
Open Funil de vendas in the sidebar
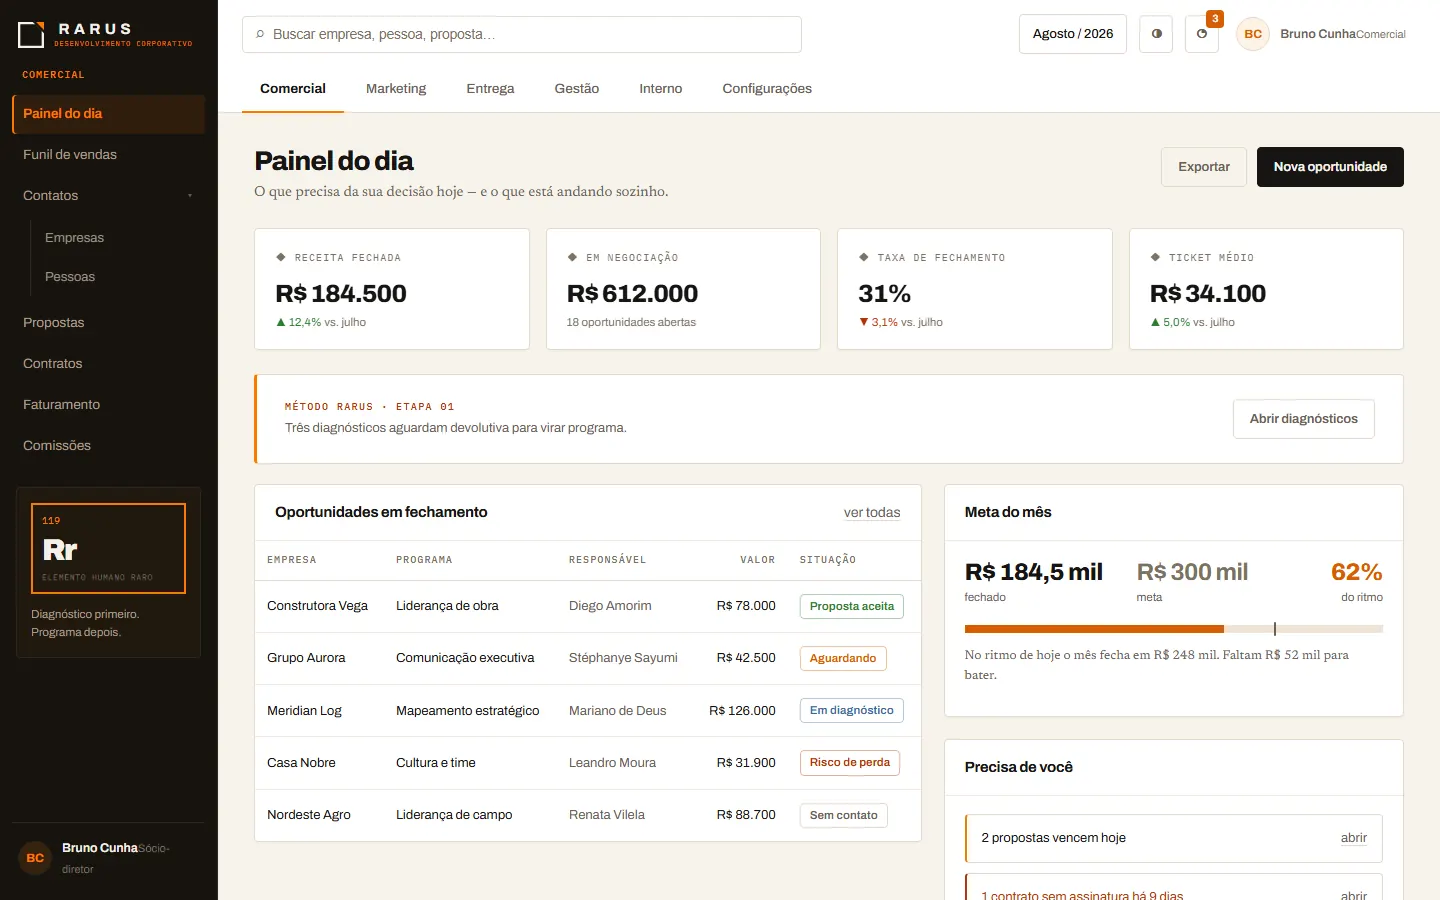pyautogui.click(x=108, y=155)
